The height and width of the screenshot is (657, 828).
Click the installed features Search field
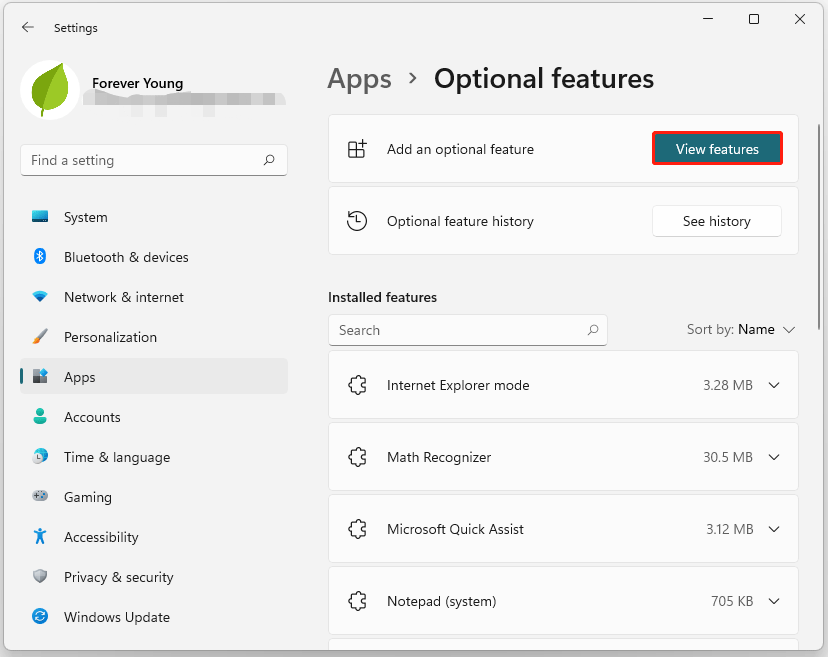tap(457, 330)
